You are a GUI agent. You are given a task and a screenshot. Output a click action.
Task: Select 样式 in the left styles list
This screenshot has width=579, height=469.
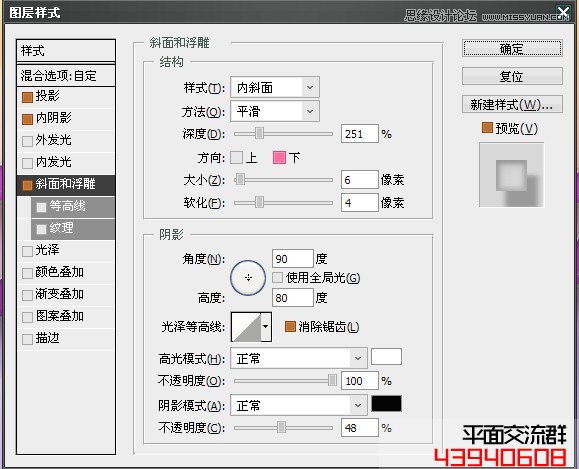point(66,51)
